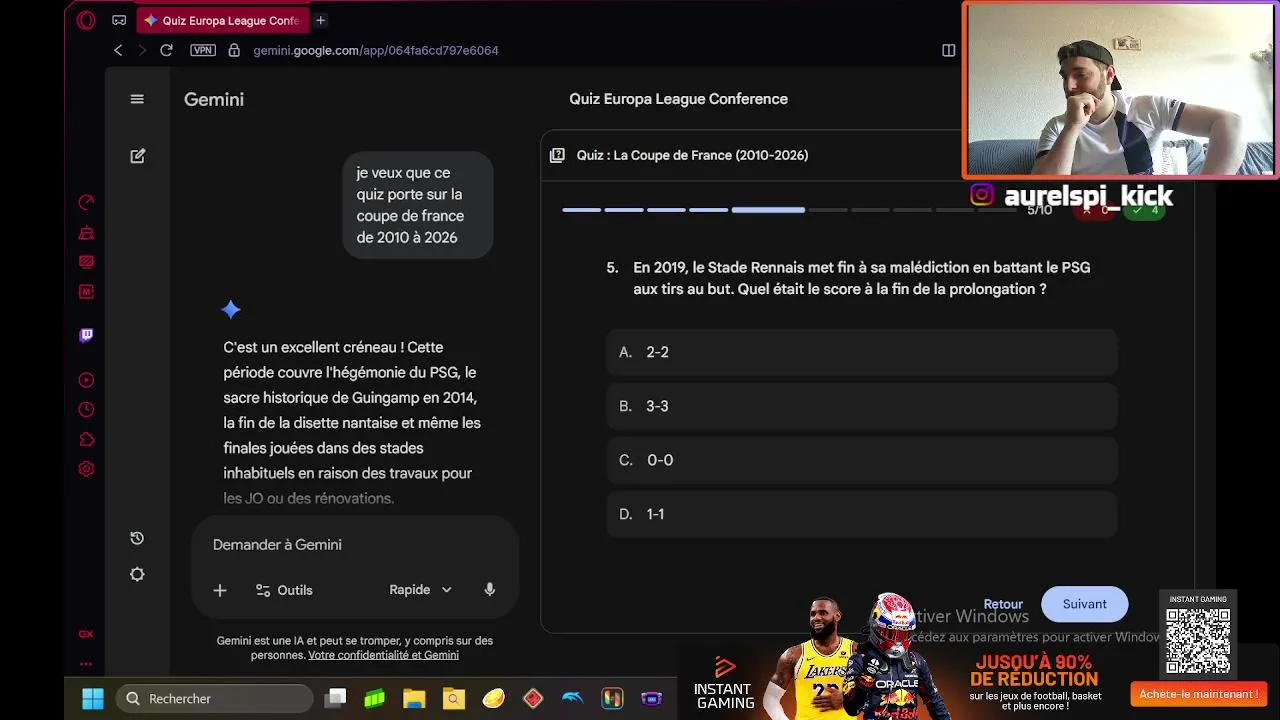
Task: Select answer B. 3-3
Action: [x=861, y=406]
